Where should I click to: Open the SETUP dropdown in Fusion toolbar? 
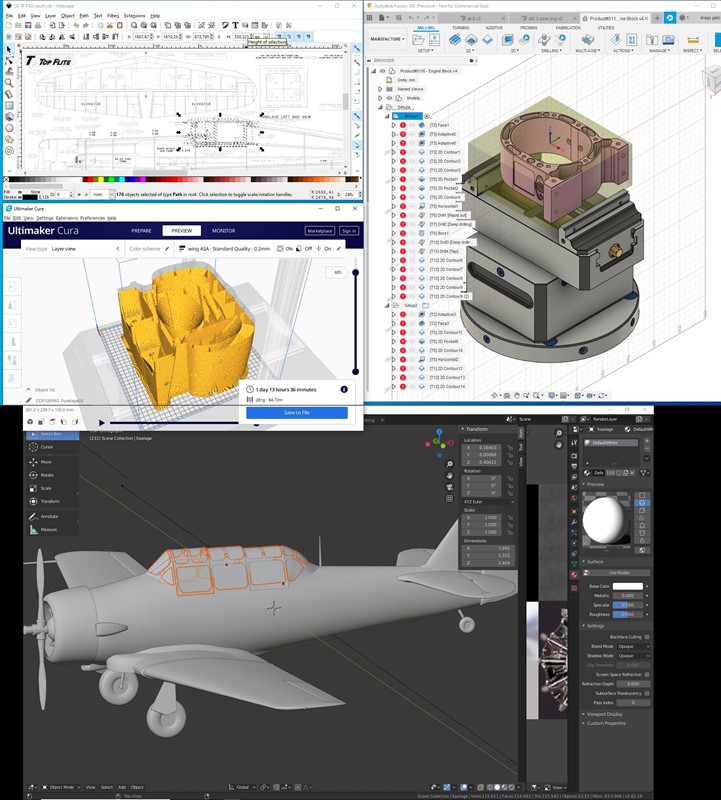(425, 51)
